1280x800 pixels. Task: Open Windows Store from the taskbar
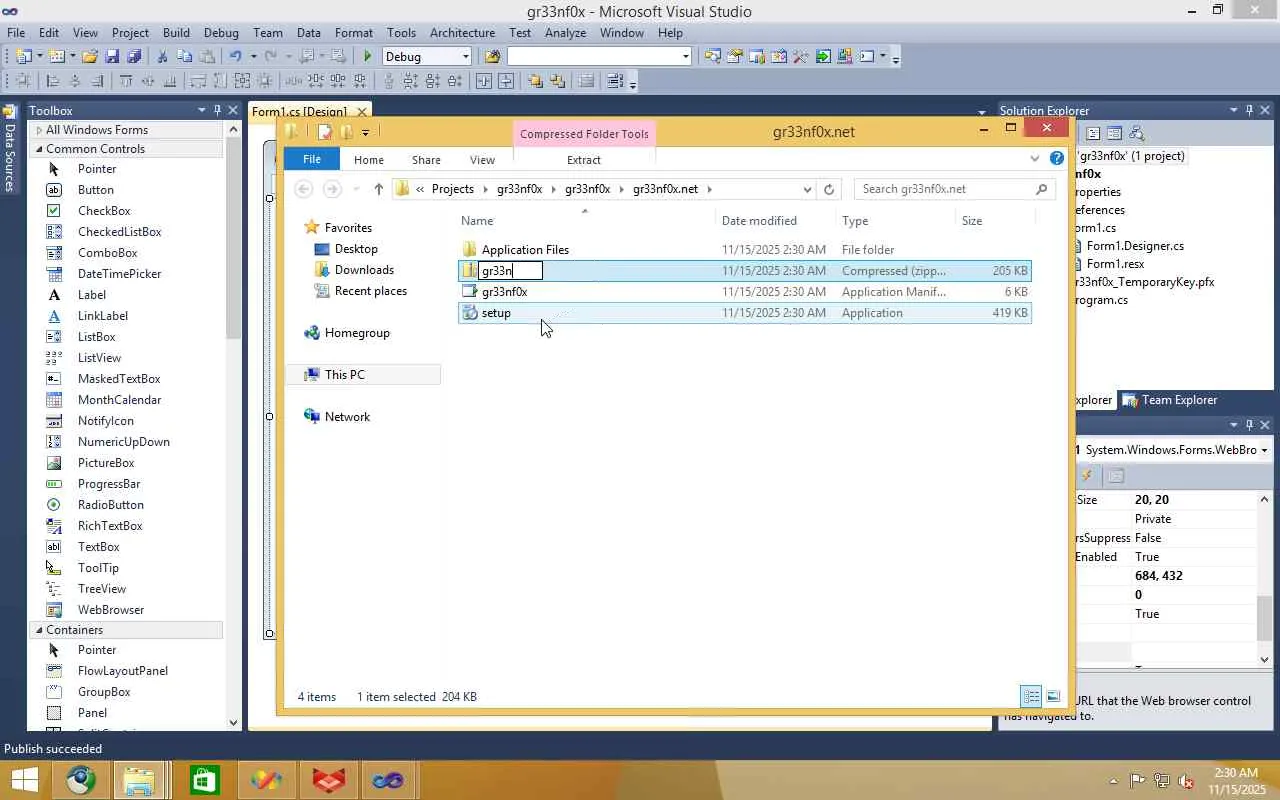coord(205,780)
